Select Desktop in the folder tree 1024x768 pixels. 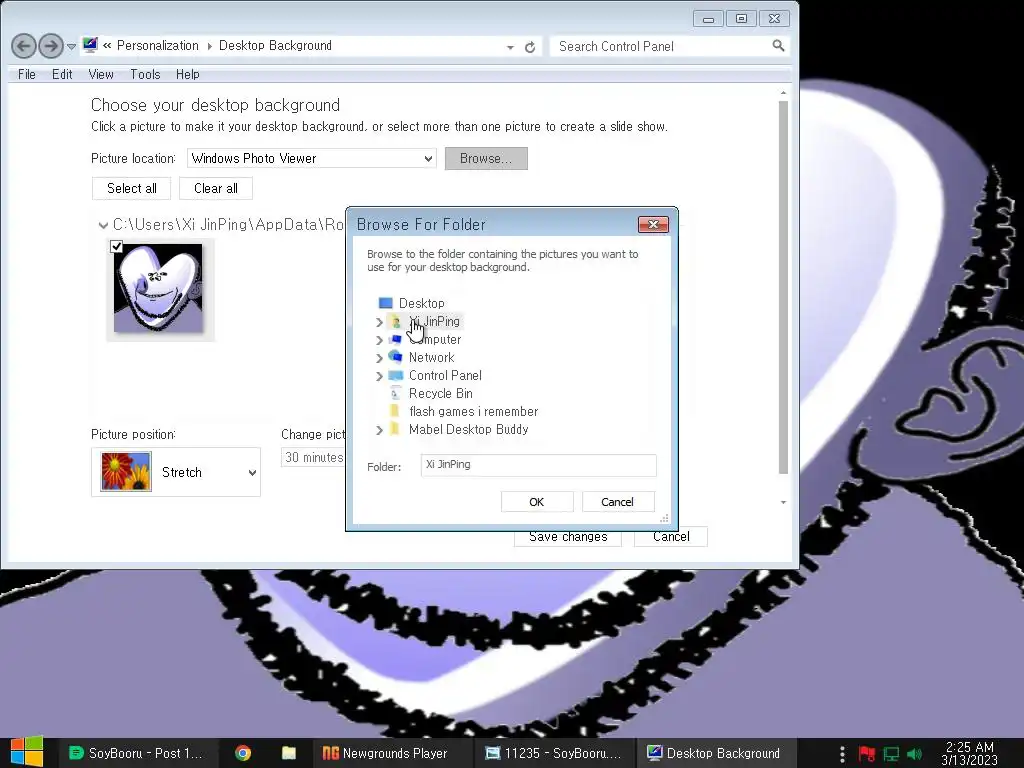point(421,304)
